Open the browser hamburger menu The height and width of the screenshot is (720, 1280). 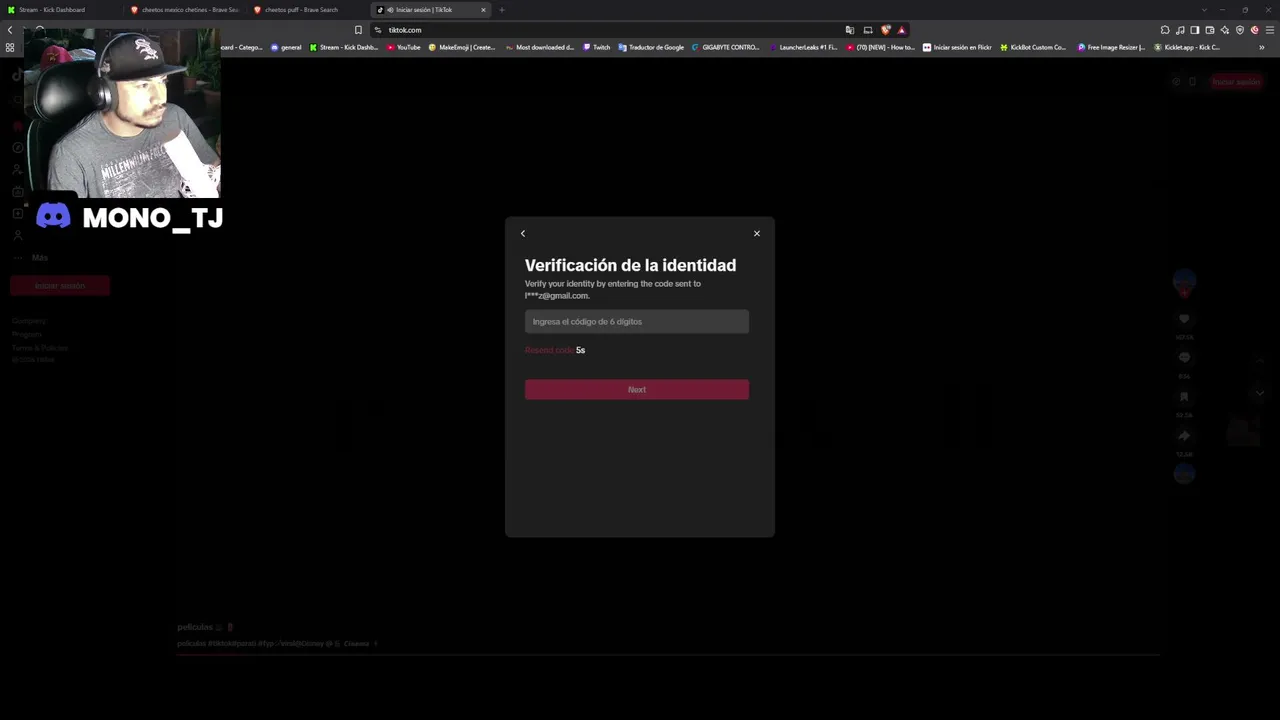(x=1270, y=30)
